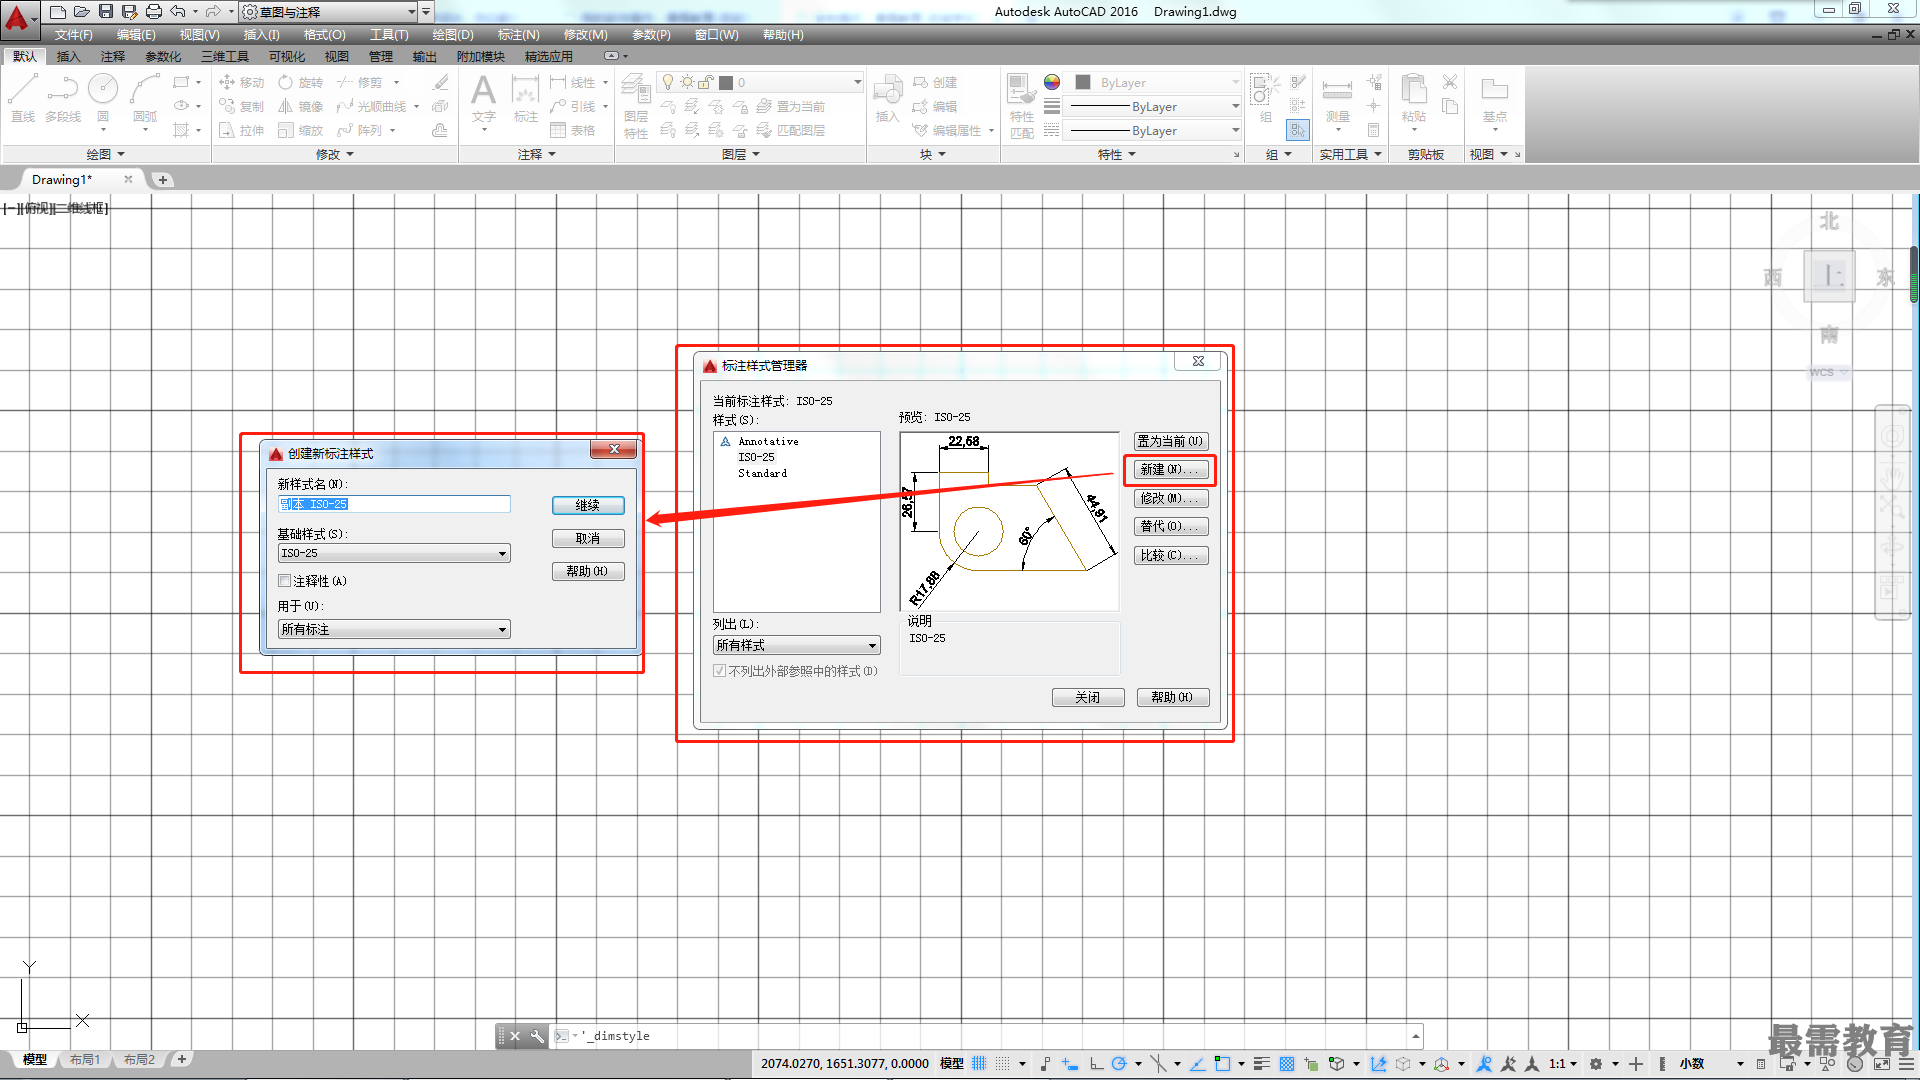The height and width of the screenshot is (1080, 1920).
Task: Select the Dimension (标注) tool
Action: (526, 99)
